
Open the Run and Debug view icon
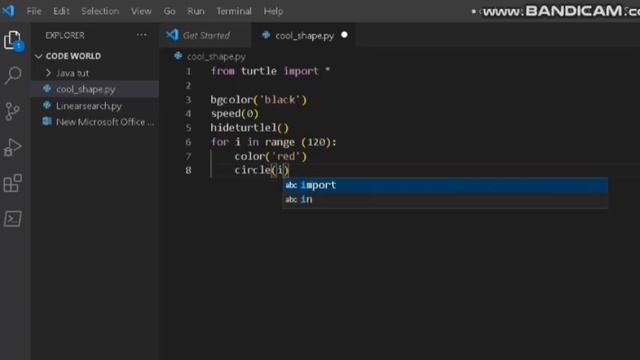pyautogui.click(x=13, y=147)
